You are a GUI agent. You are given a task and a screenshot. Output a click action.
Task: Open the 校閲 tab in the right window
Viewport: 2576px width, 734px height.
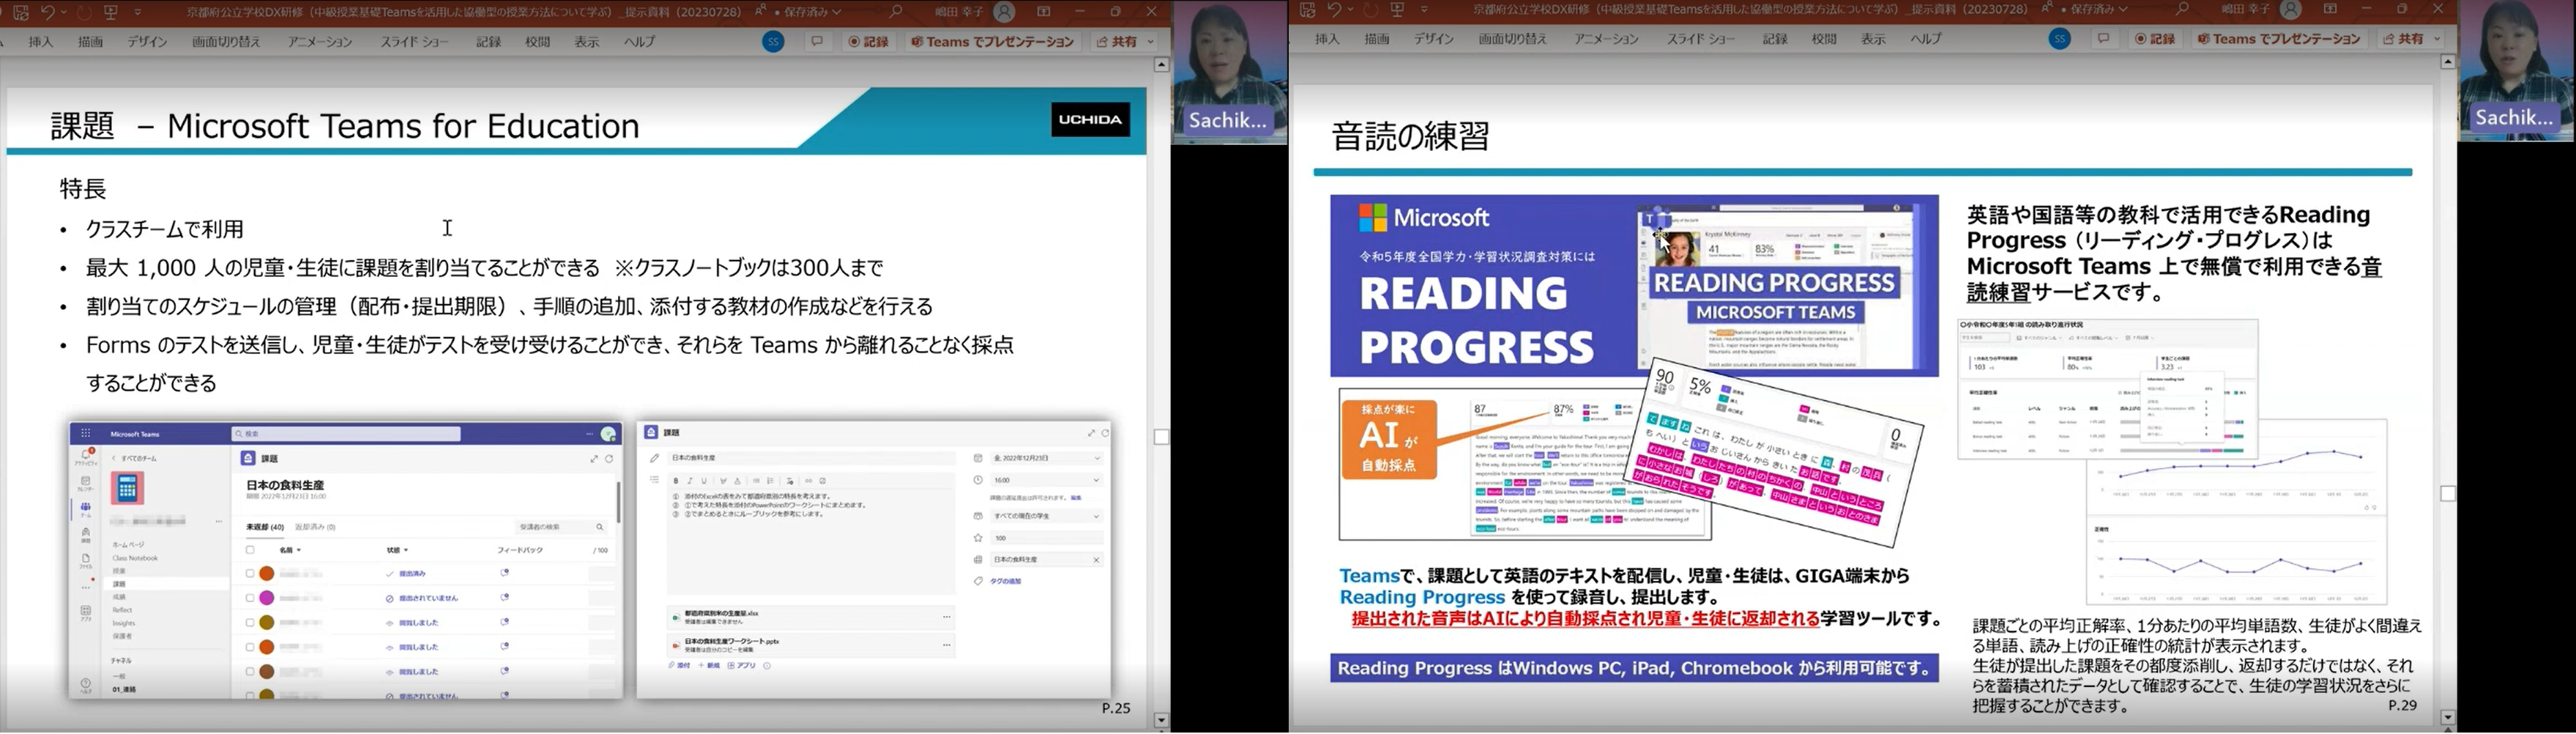click(x=1825, y=39)
